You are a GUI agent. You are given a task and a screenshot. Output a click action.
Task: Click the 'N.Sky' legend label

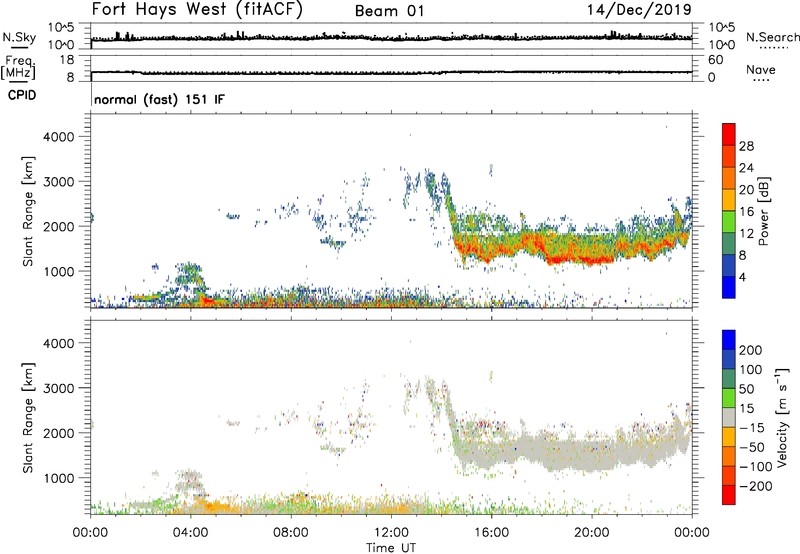[x=19, y=37]
